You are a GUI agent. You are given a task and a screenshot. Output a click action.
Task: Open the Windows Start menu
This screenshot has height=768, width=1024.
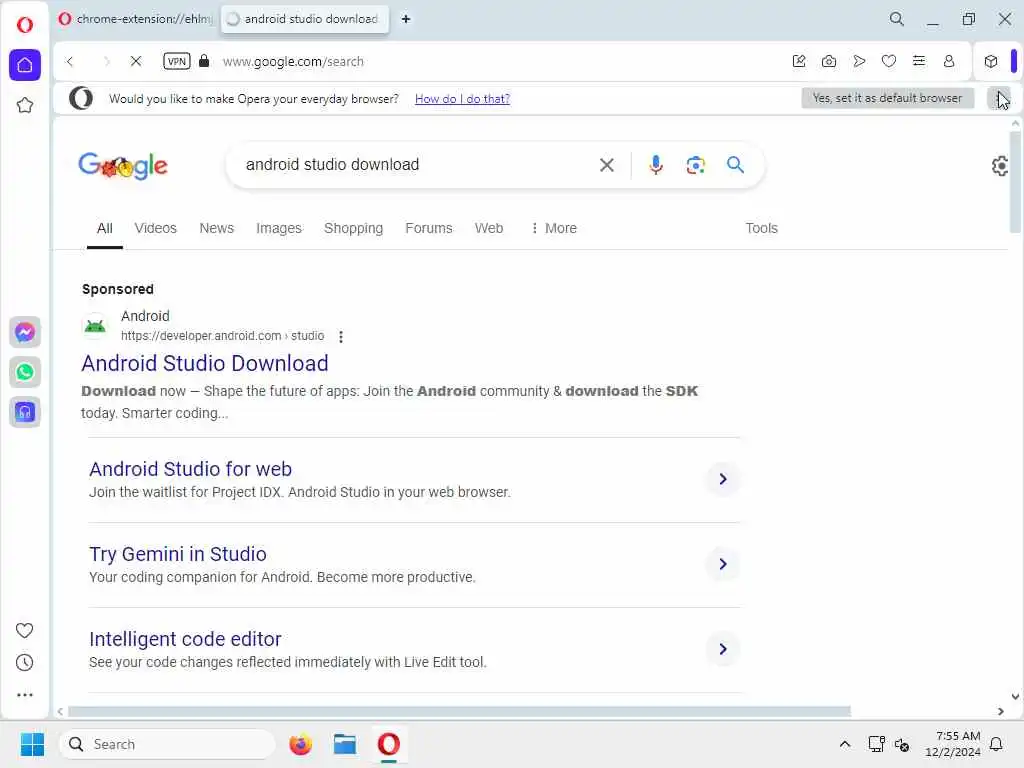point(32,744)
